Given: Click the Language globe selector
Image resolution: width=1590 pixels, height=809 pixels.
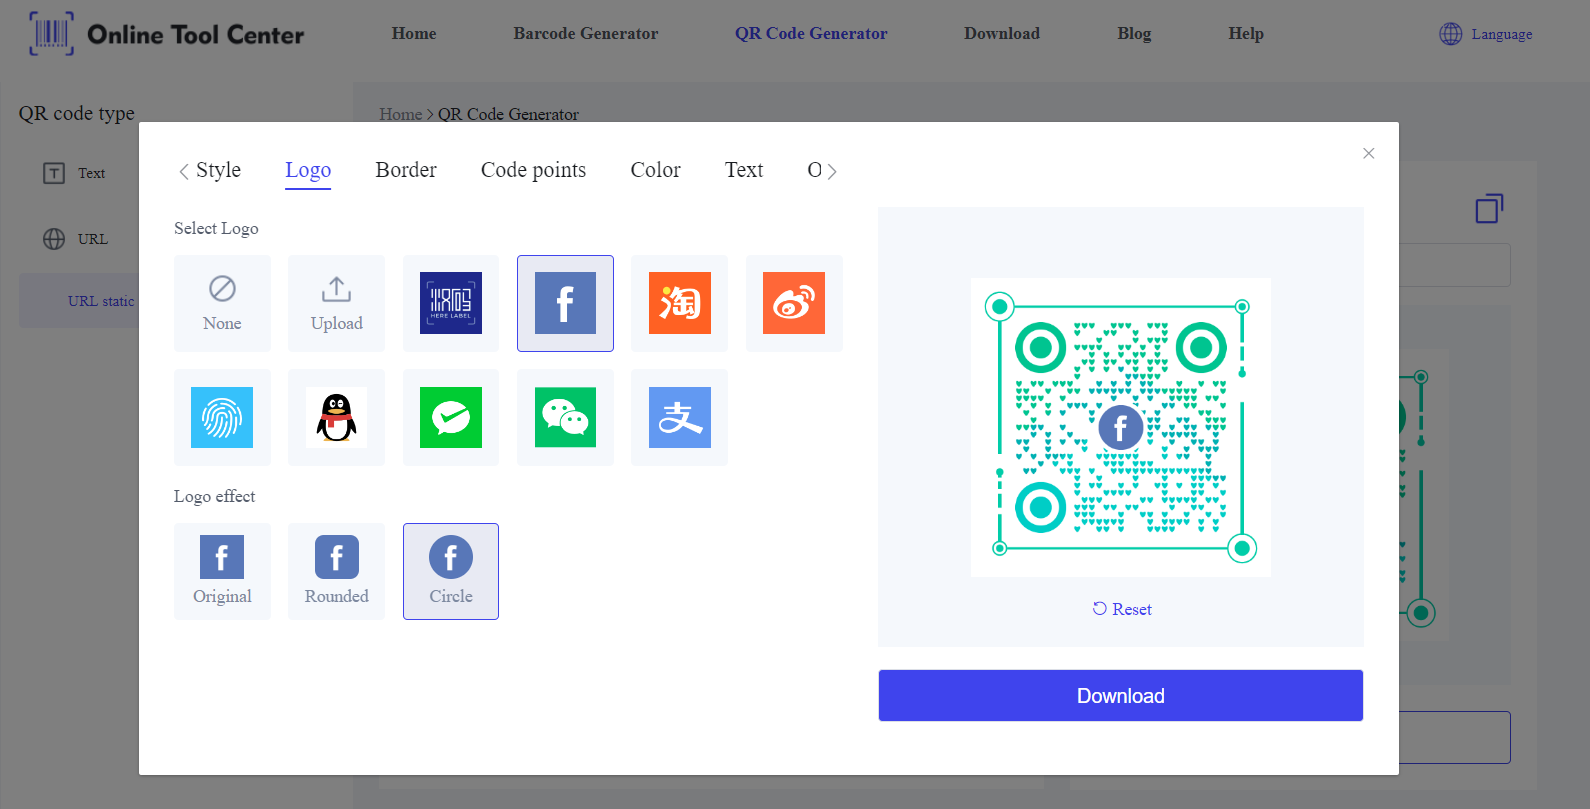Looking at the screenshot, I should (x=1486, y=34).
